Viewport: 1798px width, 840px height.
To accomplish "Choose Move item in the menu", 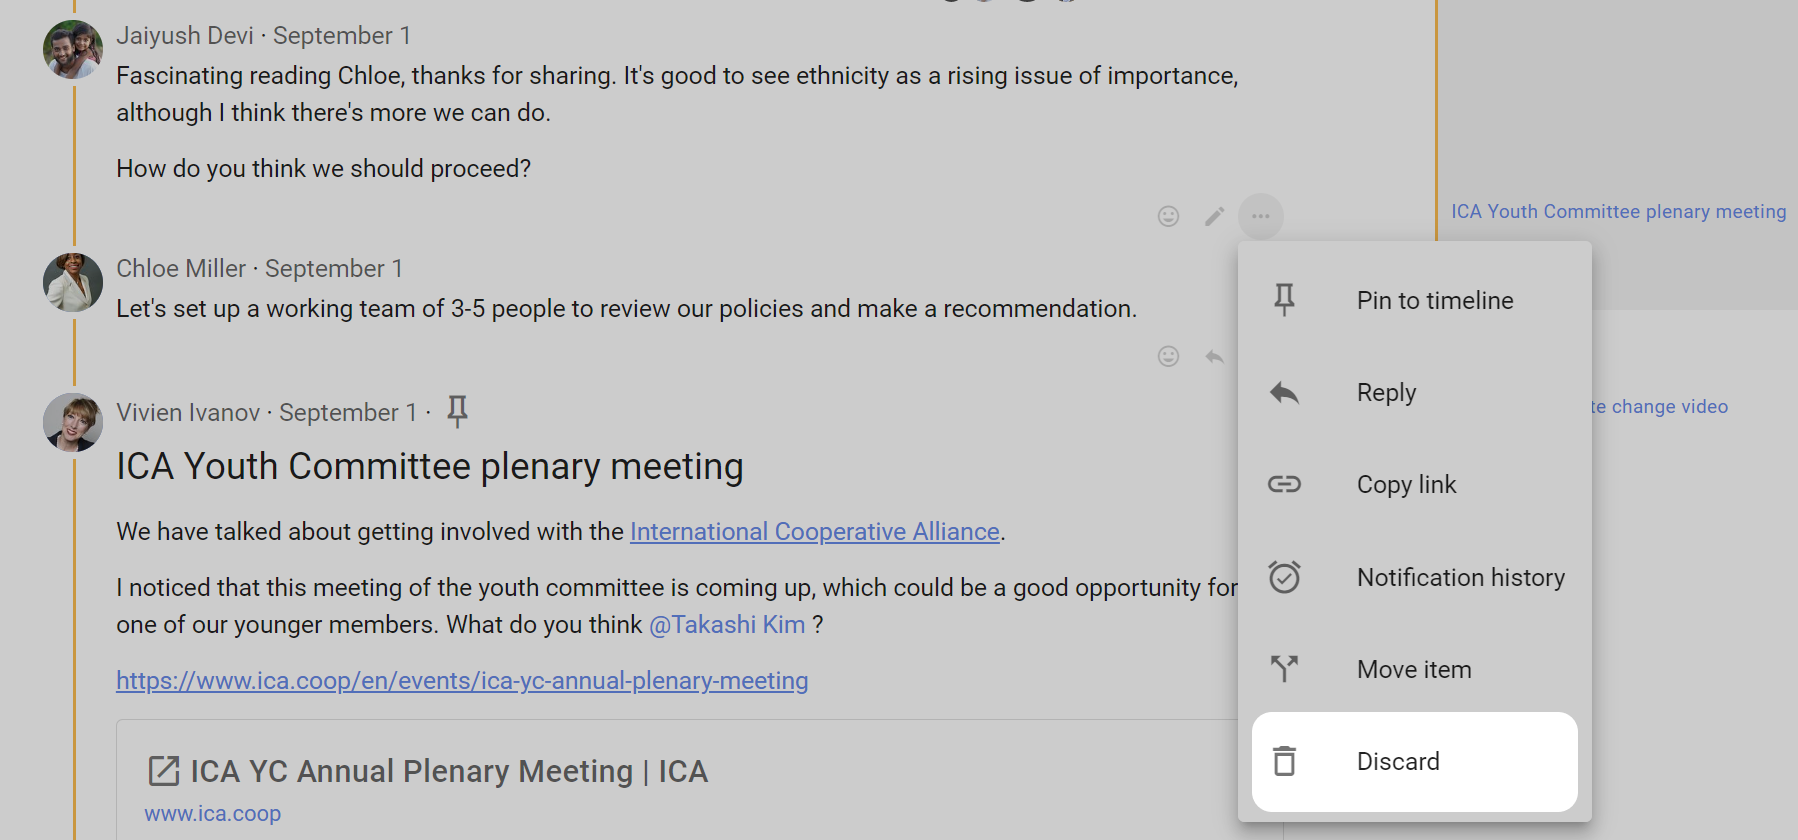I will point(1414,669).
